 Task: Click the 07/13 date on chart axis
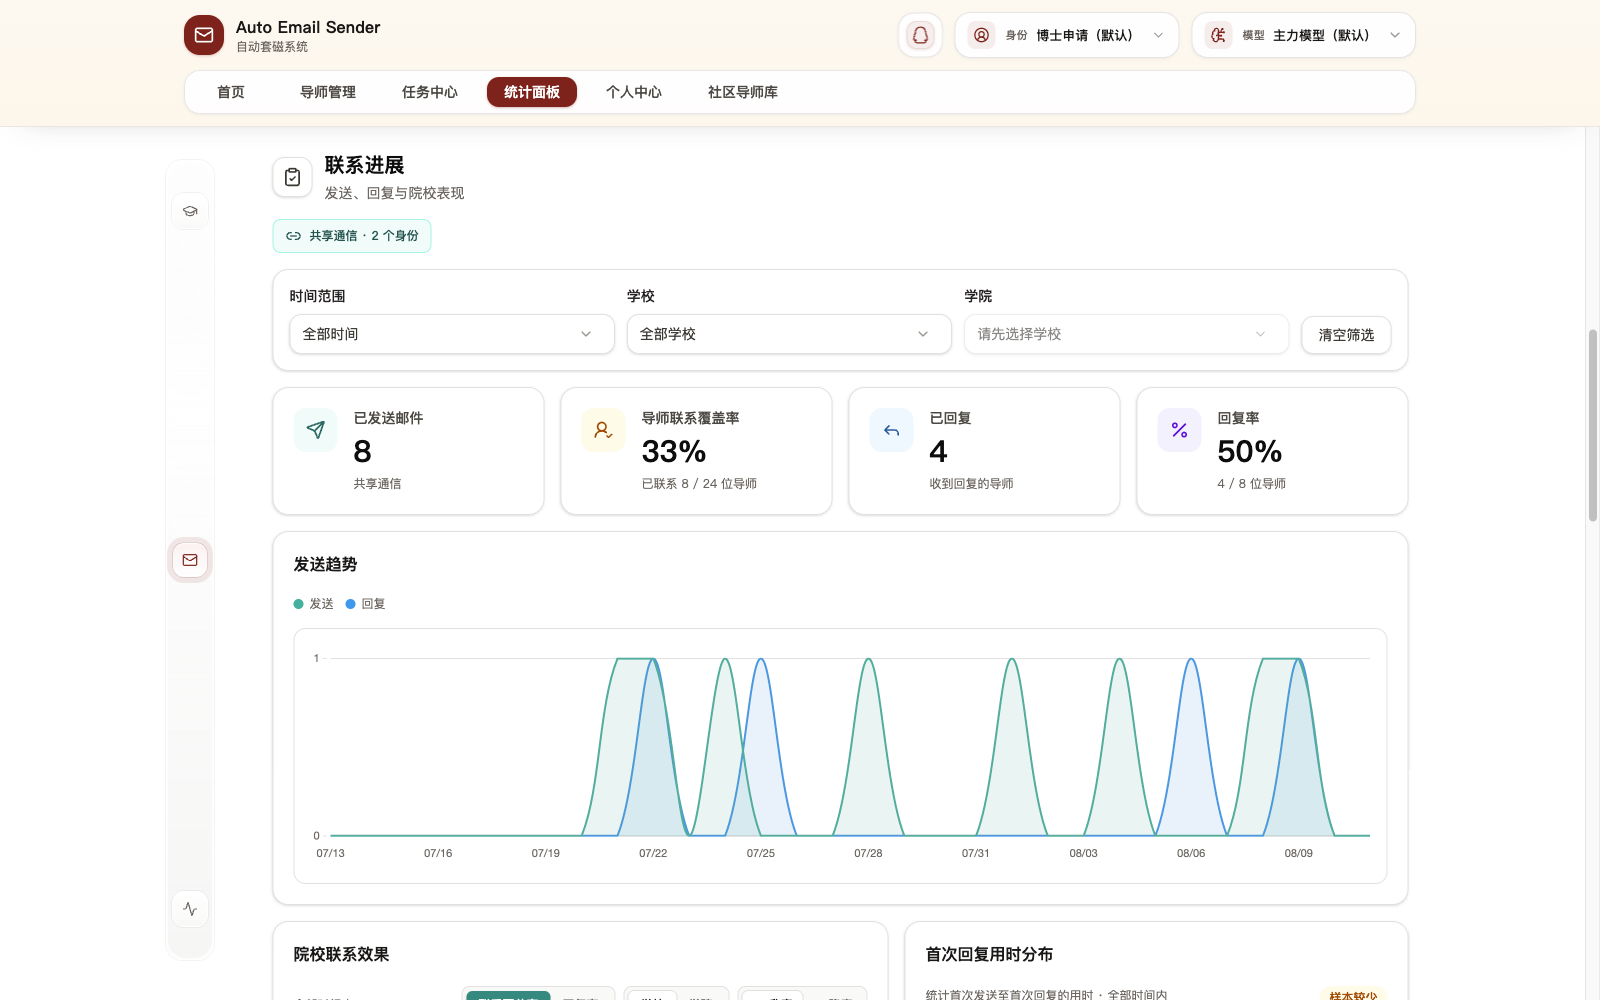(x=330, y=853)
